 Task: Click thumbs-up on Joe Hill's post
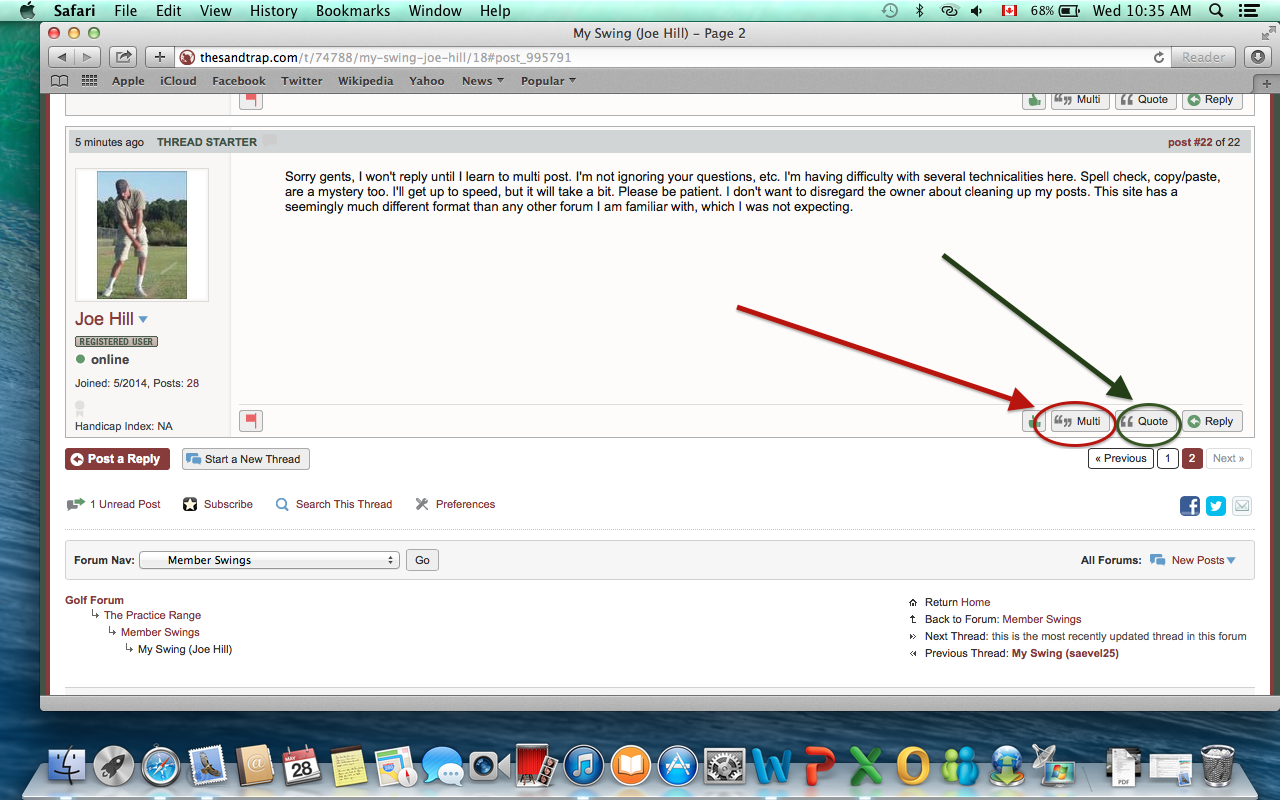tap(1033, 421)
